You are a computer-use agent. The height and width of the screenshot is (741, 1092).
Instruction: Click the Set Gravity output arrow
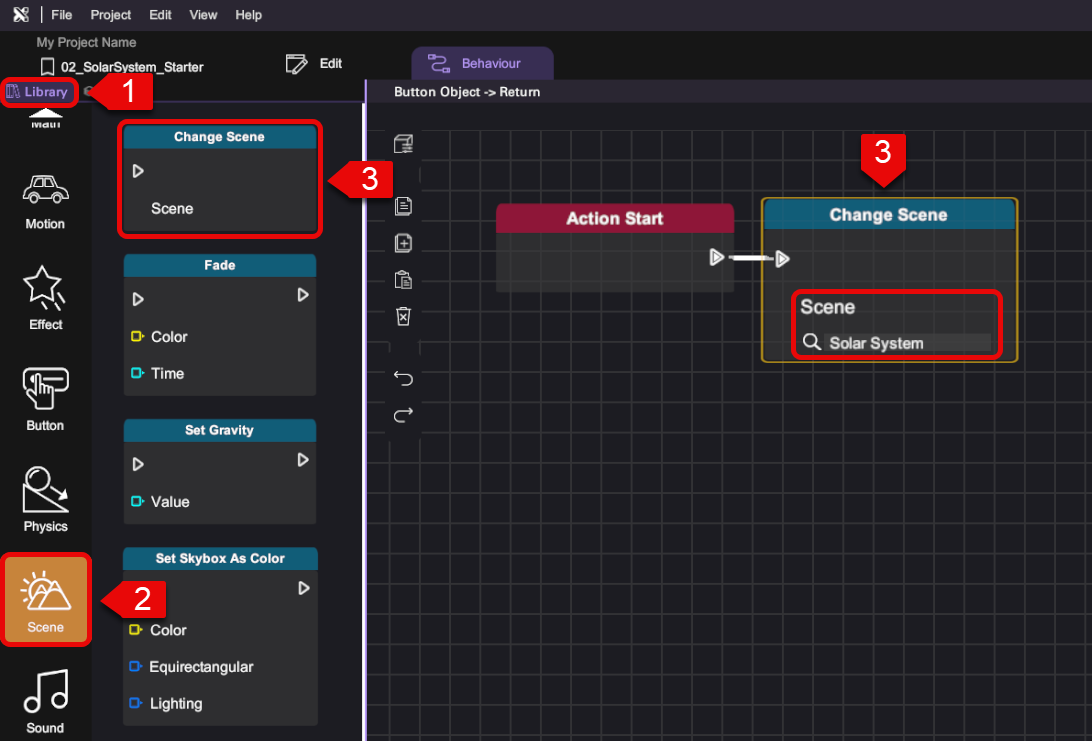(303, 460)
